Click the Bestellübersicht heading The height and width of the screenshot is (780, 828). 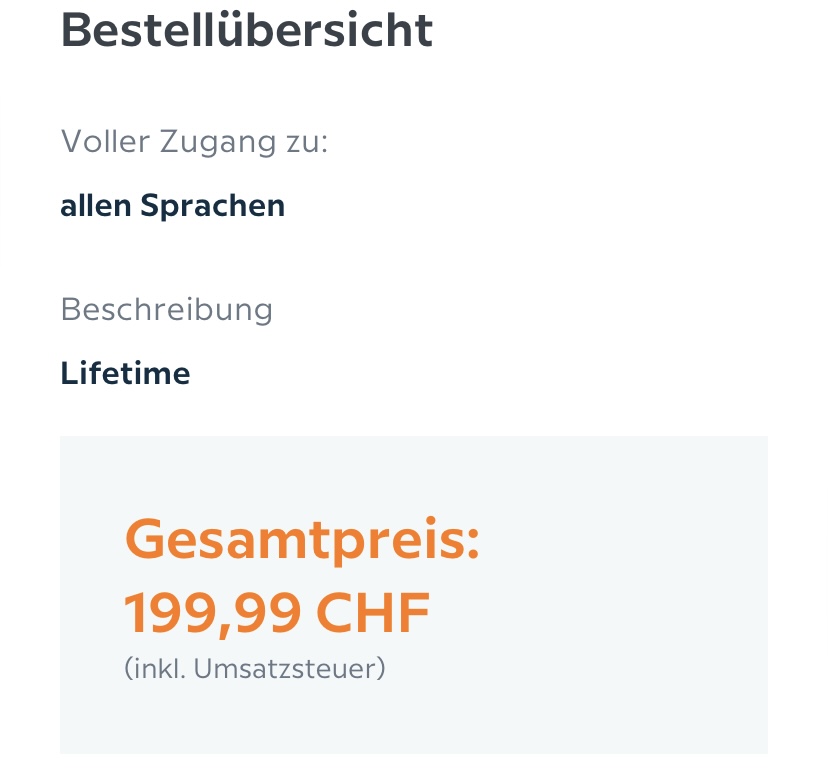pyautogui.click(x=247, y=30)
